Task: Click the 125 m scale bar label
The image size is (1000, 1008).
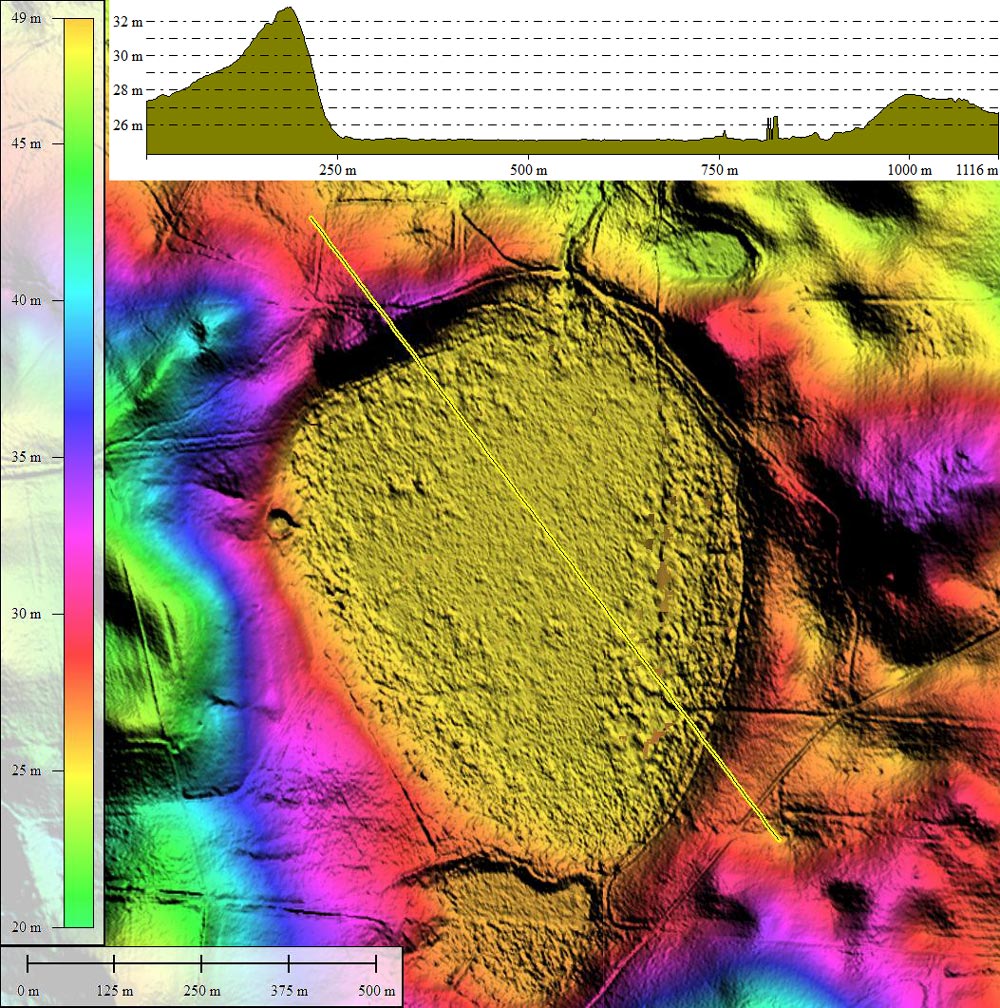Action: click(x=114, y=991)
